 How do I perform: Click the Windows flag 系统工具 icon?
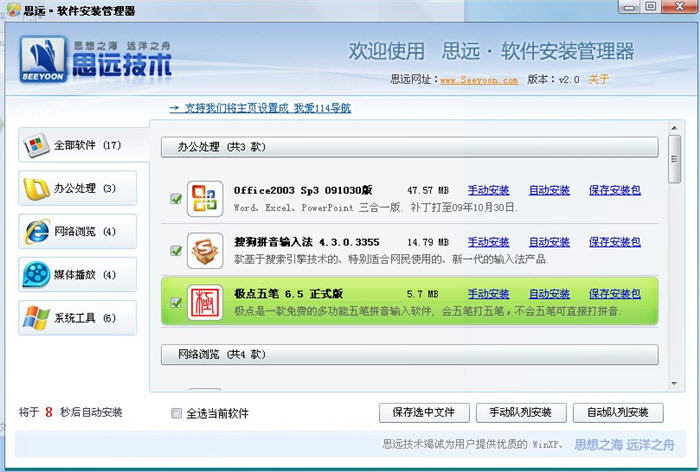point(37,318)
